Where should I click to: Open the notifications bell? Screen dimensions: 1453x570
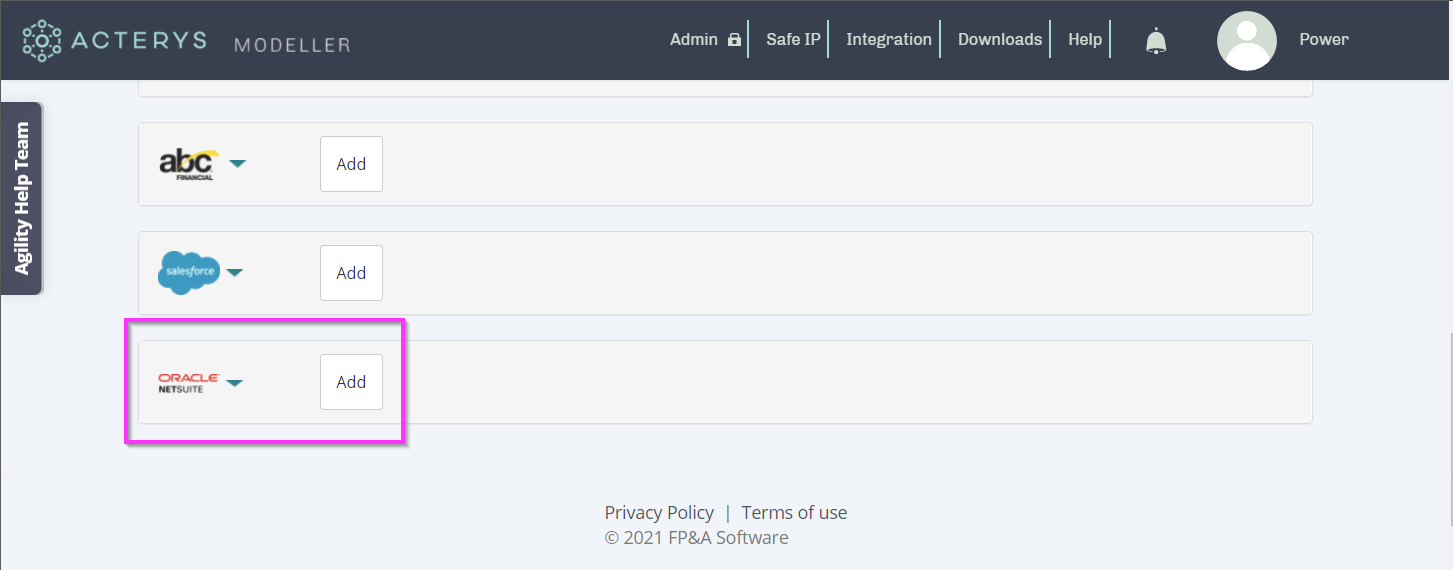1156,41
